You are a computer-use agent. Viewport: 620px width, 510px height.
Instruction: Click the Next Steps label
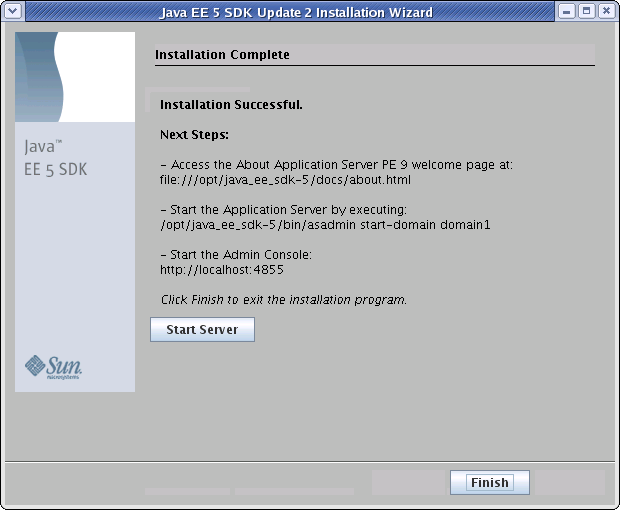tap(194, 135)
